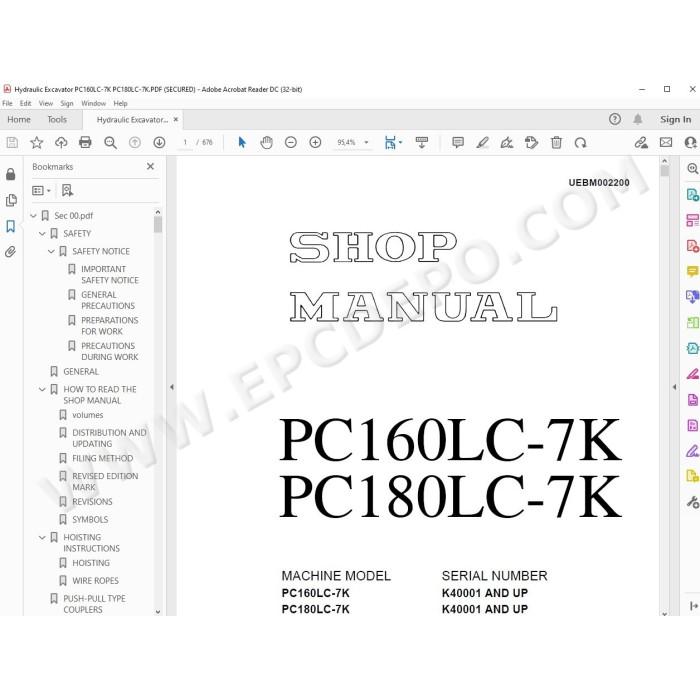Open More Tools wrench icon in right pane
The height and width of the screenshot is (700, 700).
[692, 502]
